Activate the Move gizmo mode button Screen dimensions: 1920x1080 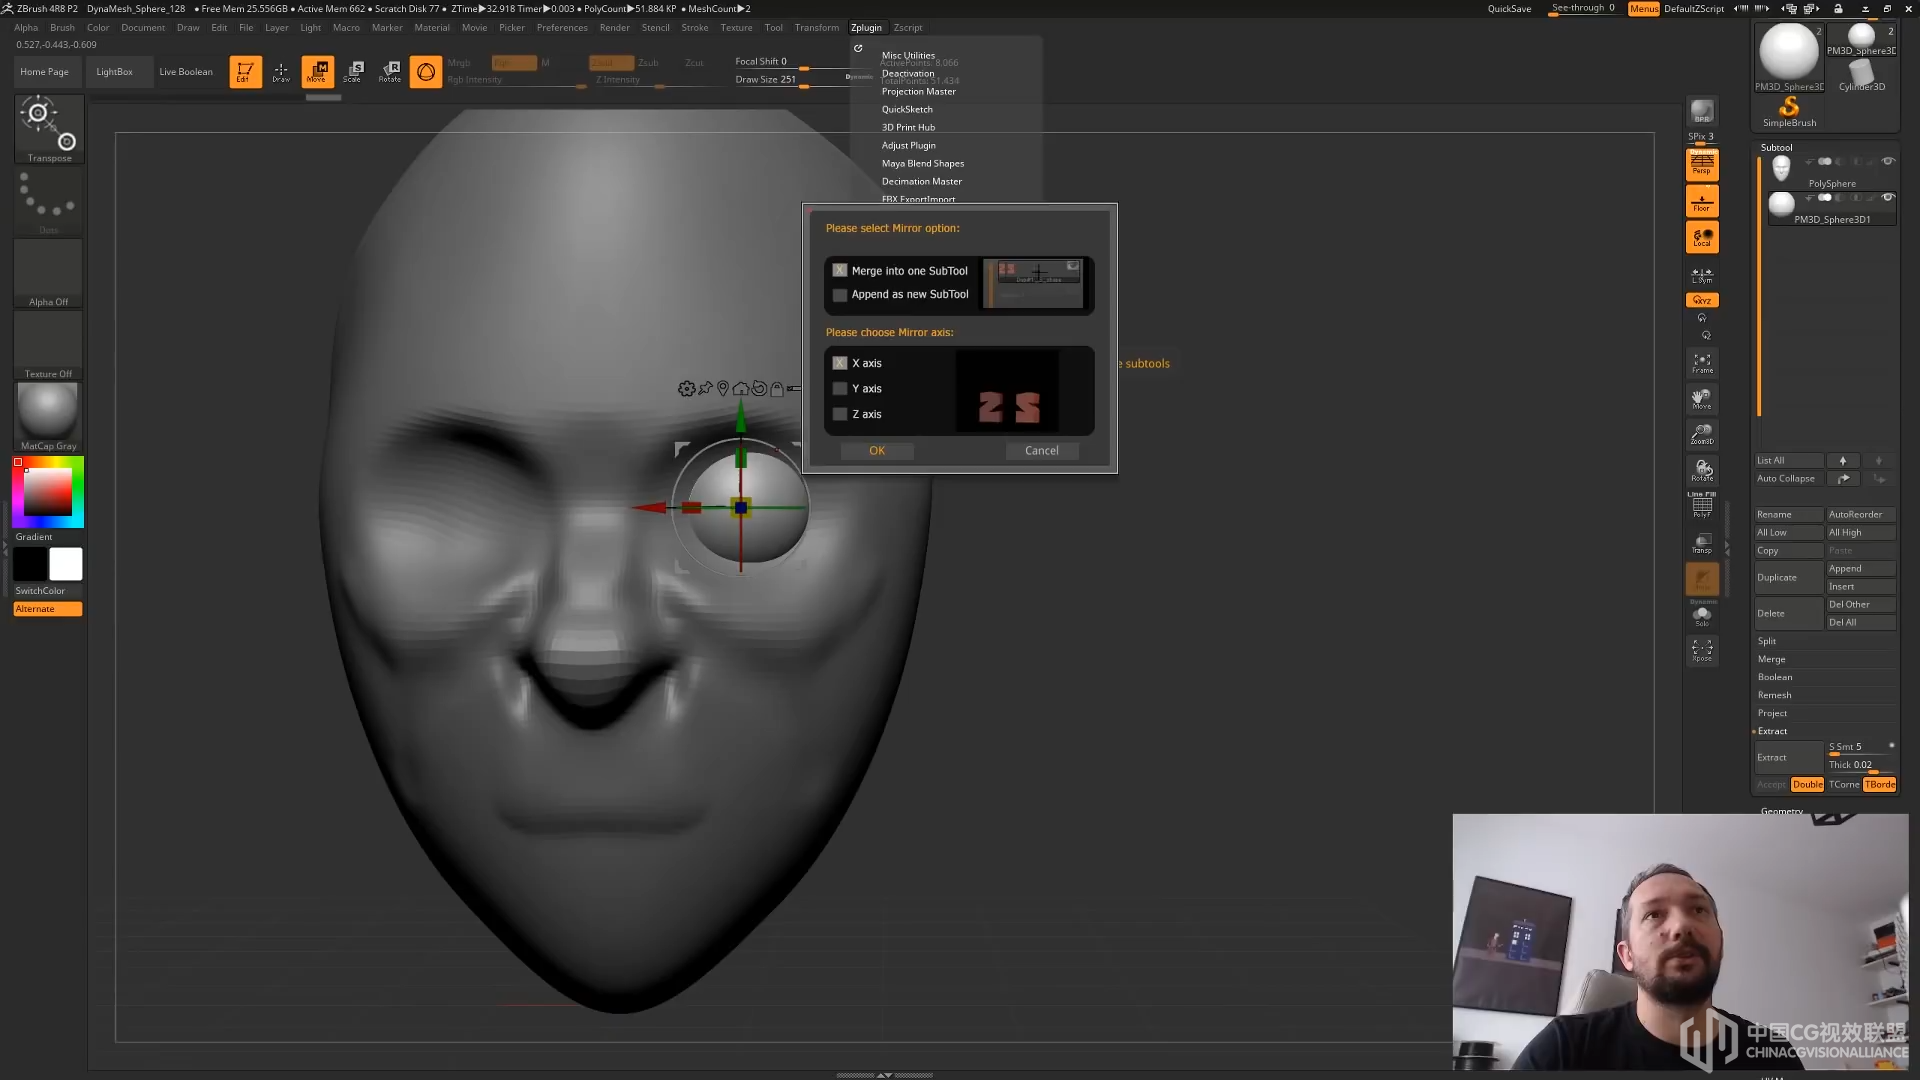[318, 71]
